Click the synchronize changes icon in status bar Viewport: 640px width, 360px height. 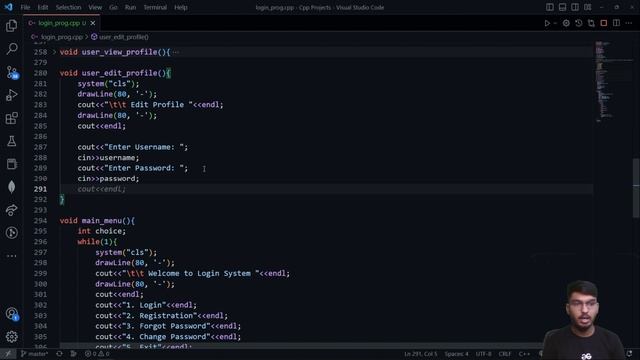59,354
